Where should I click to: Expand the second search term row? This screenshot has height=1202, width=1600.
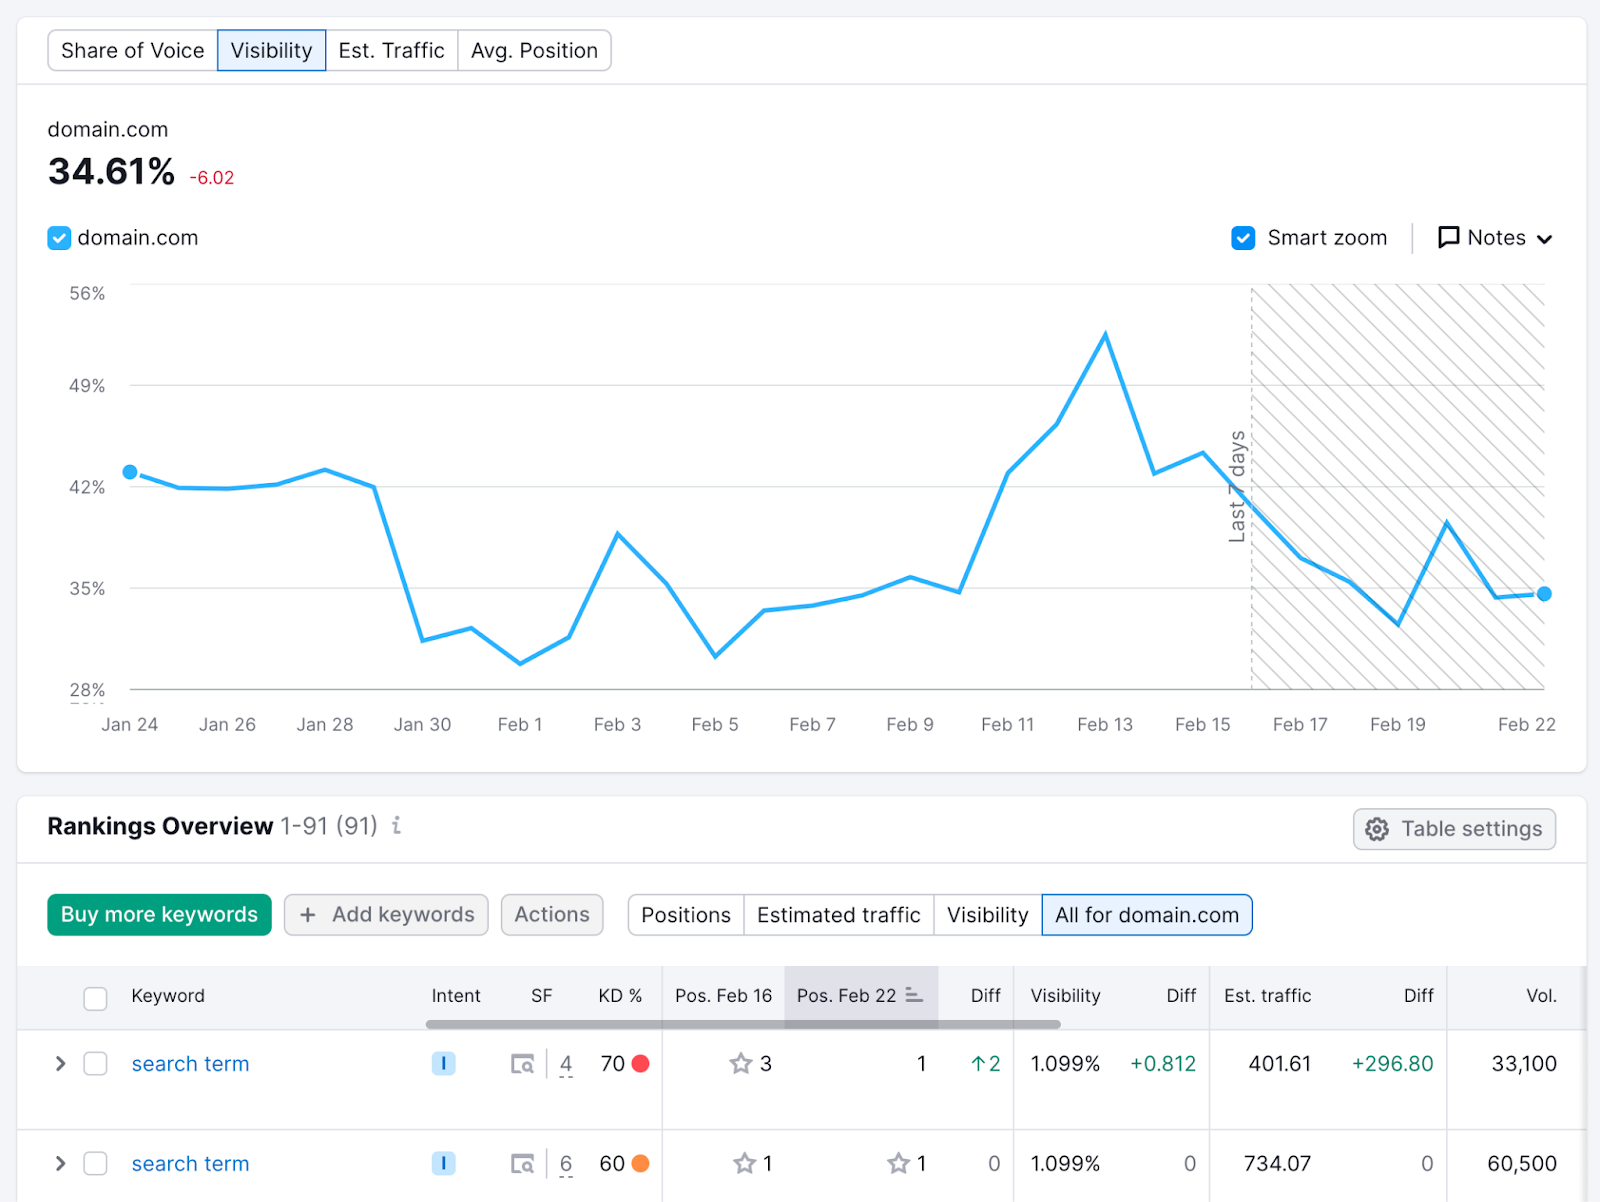click(60, 1163)
